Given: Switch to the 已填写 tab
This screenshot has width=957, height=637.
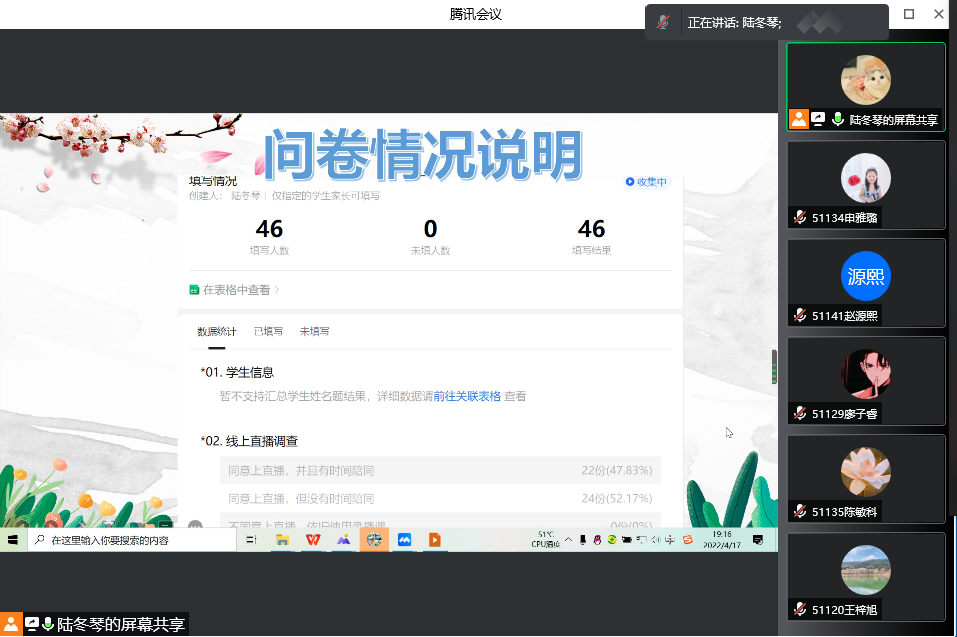Looking at the screenshot, I should [x=269, y=331].
